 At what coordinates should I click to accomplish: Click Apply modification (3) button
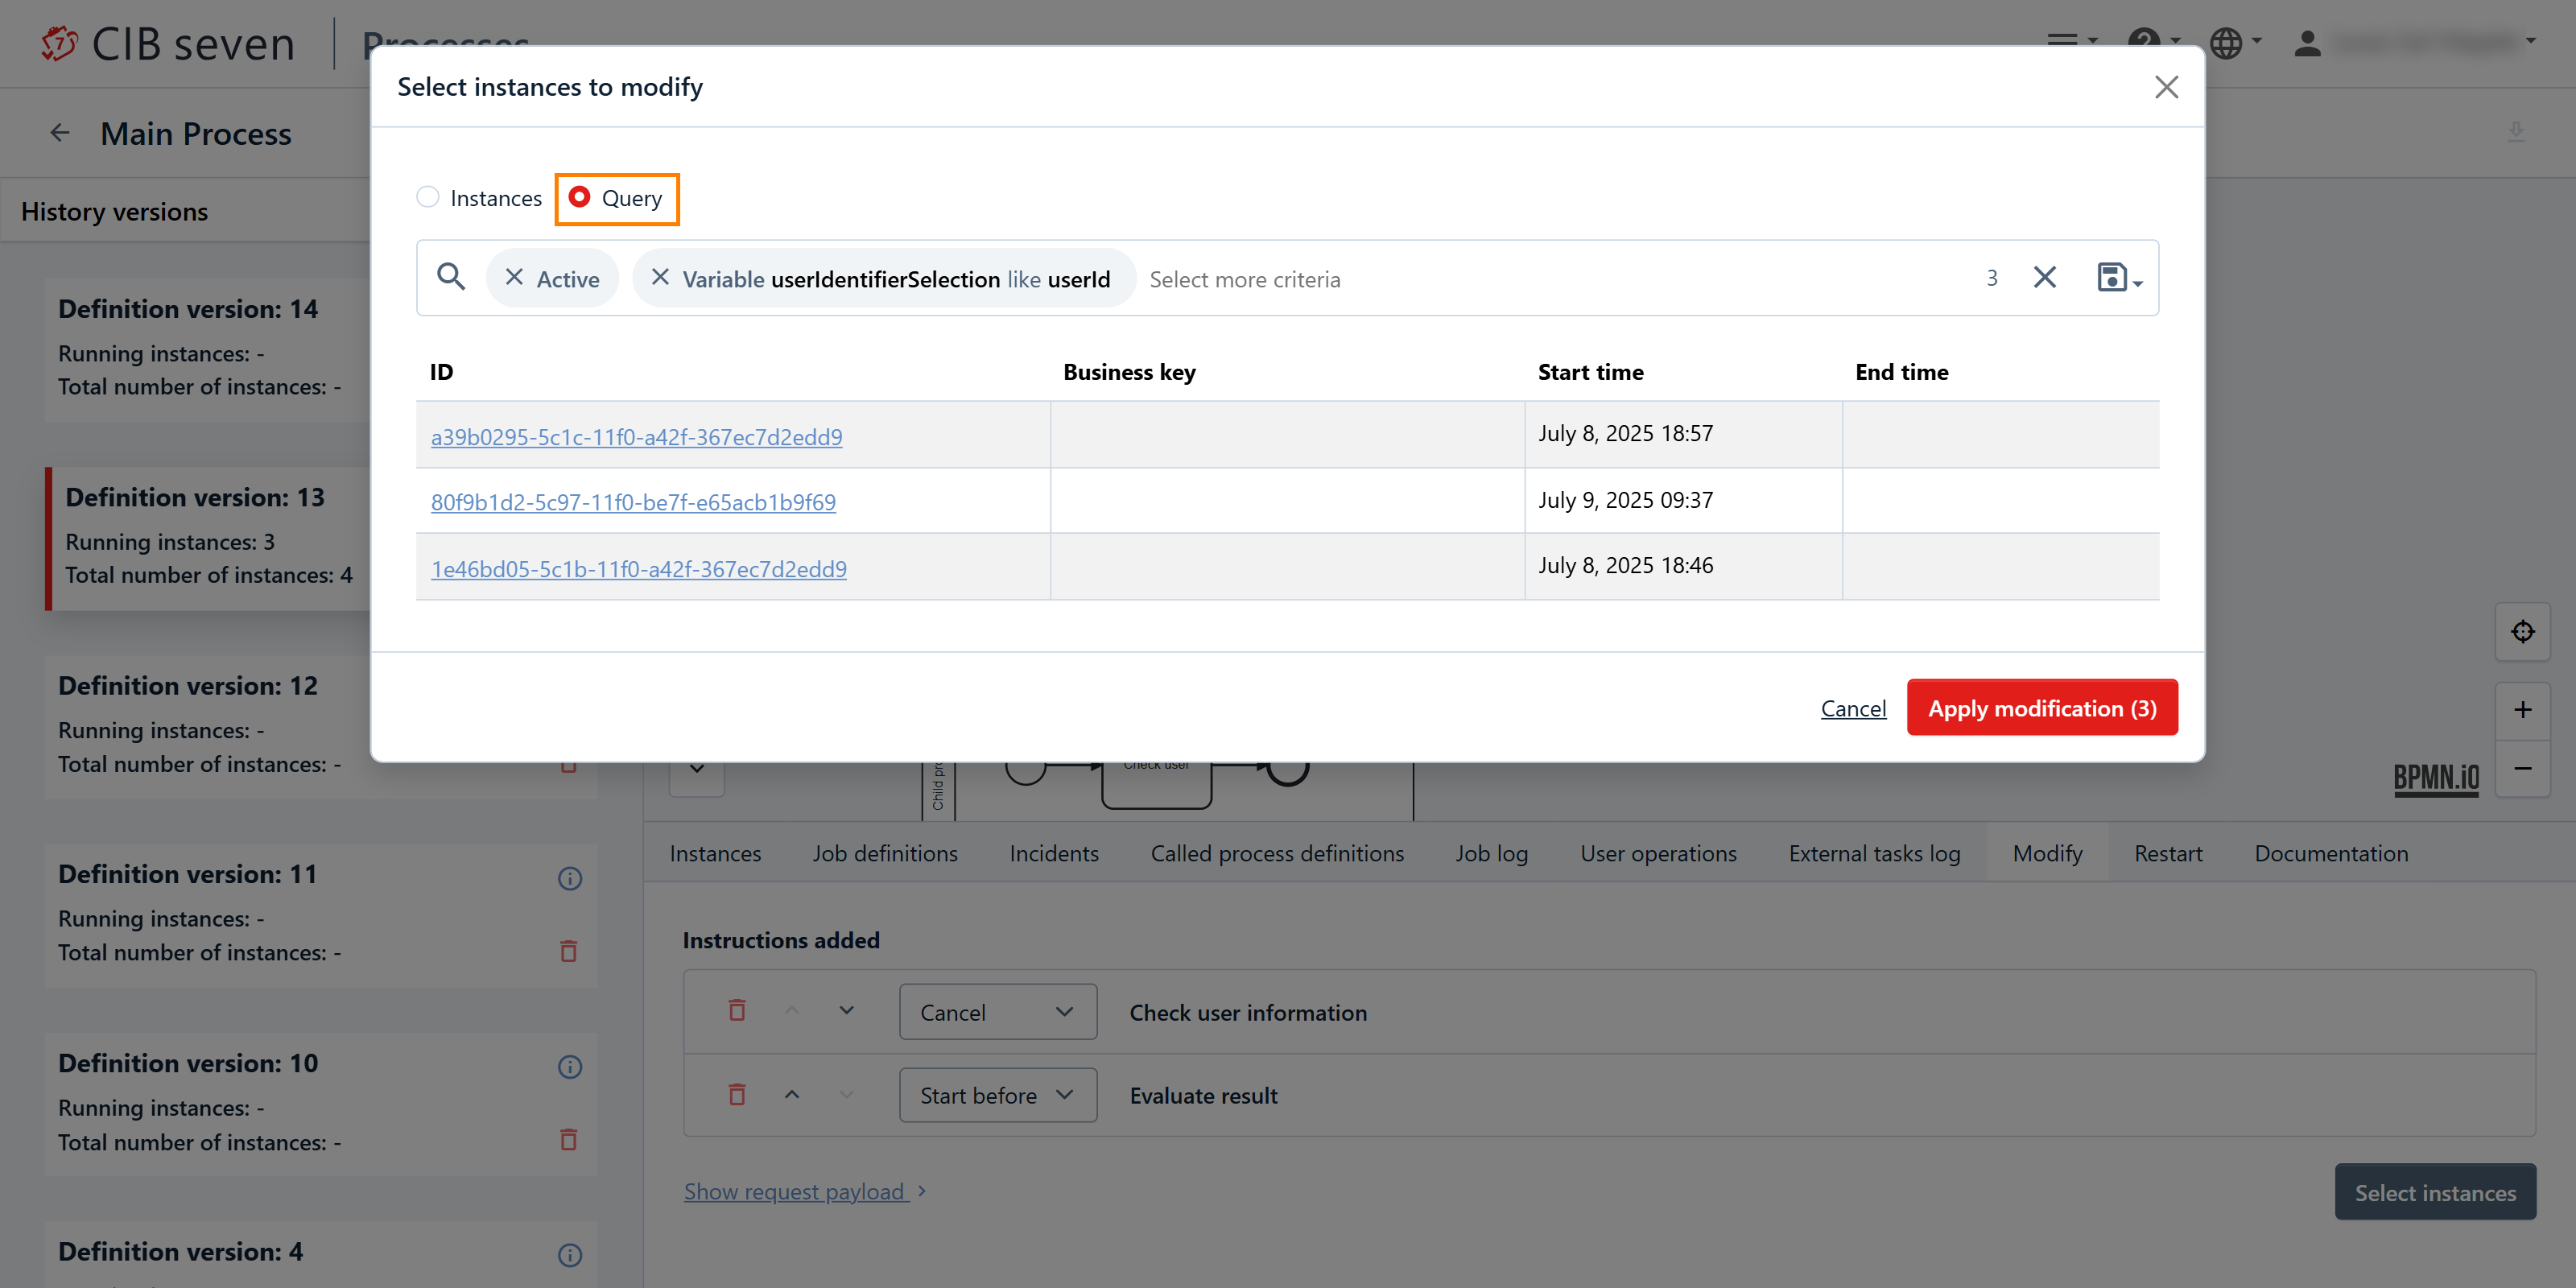click(2041, 708)
